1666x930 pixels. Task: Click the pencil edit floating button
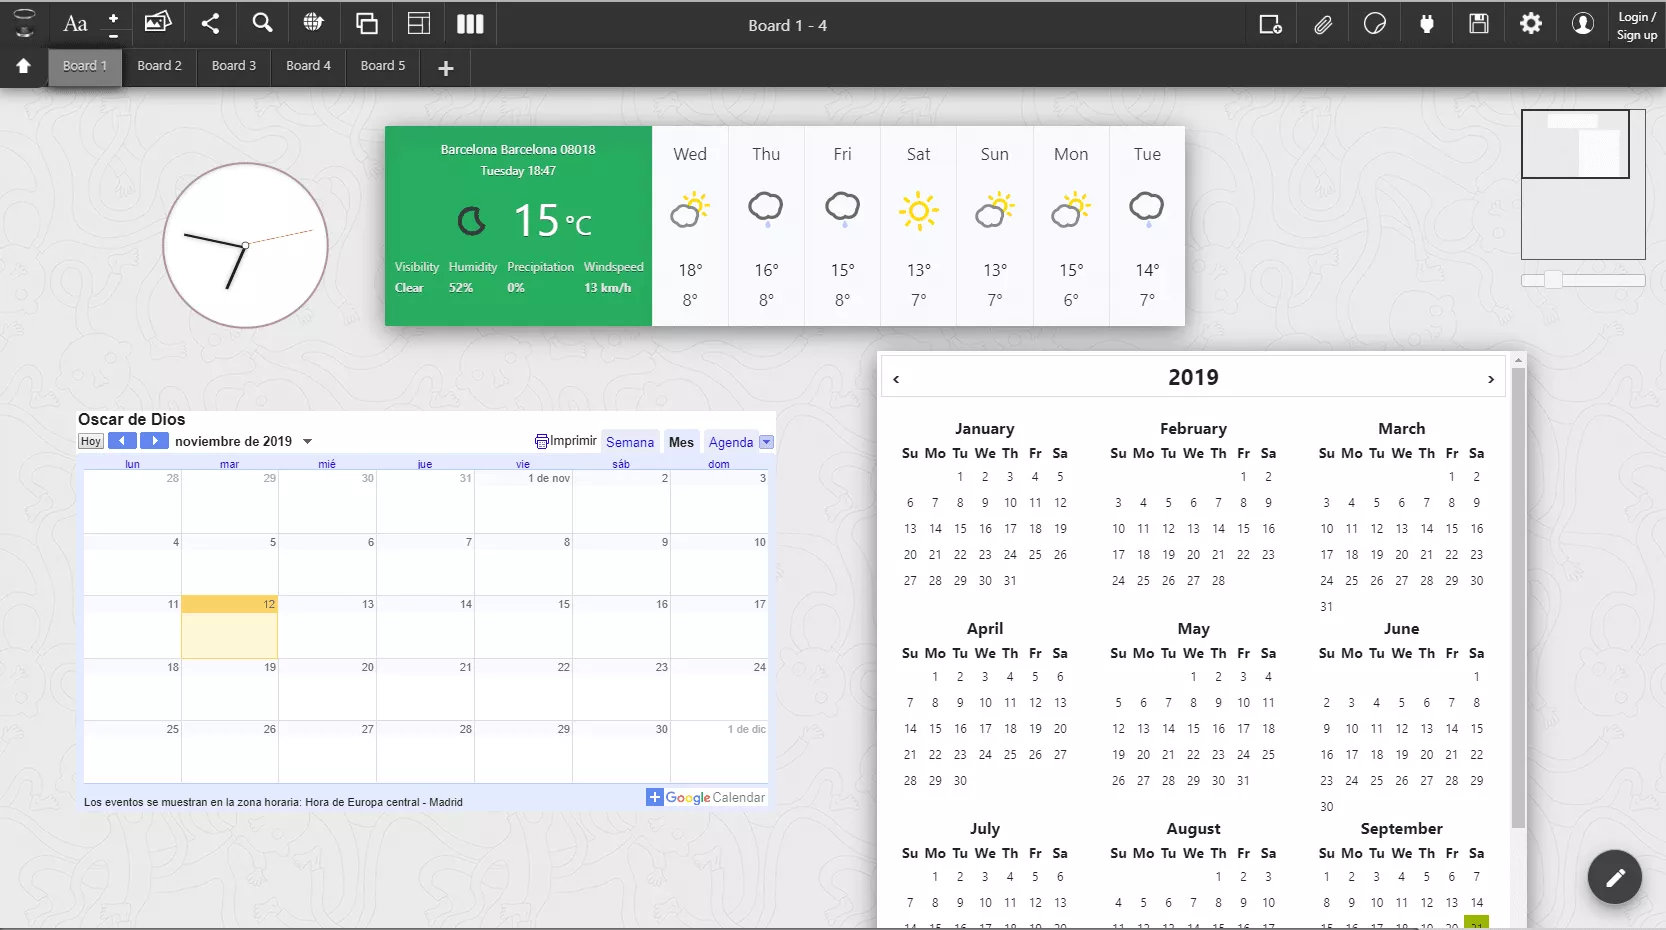tap(1614, 877)
